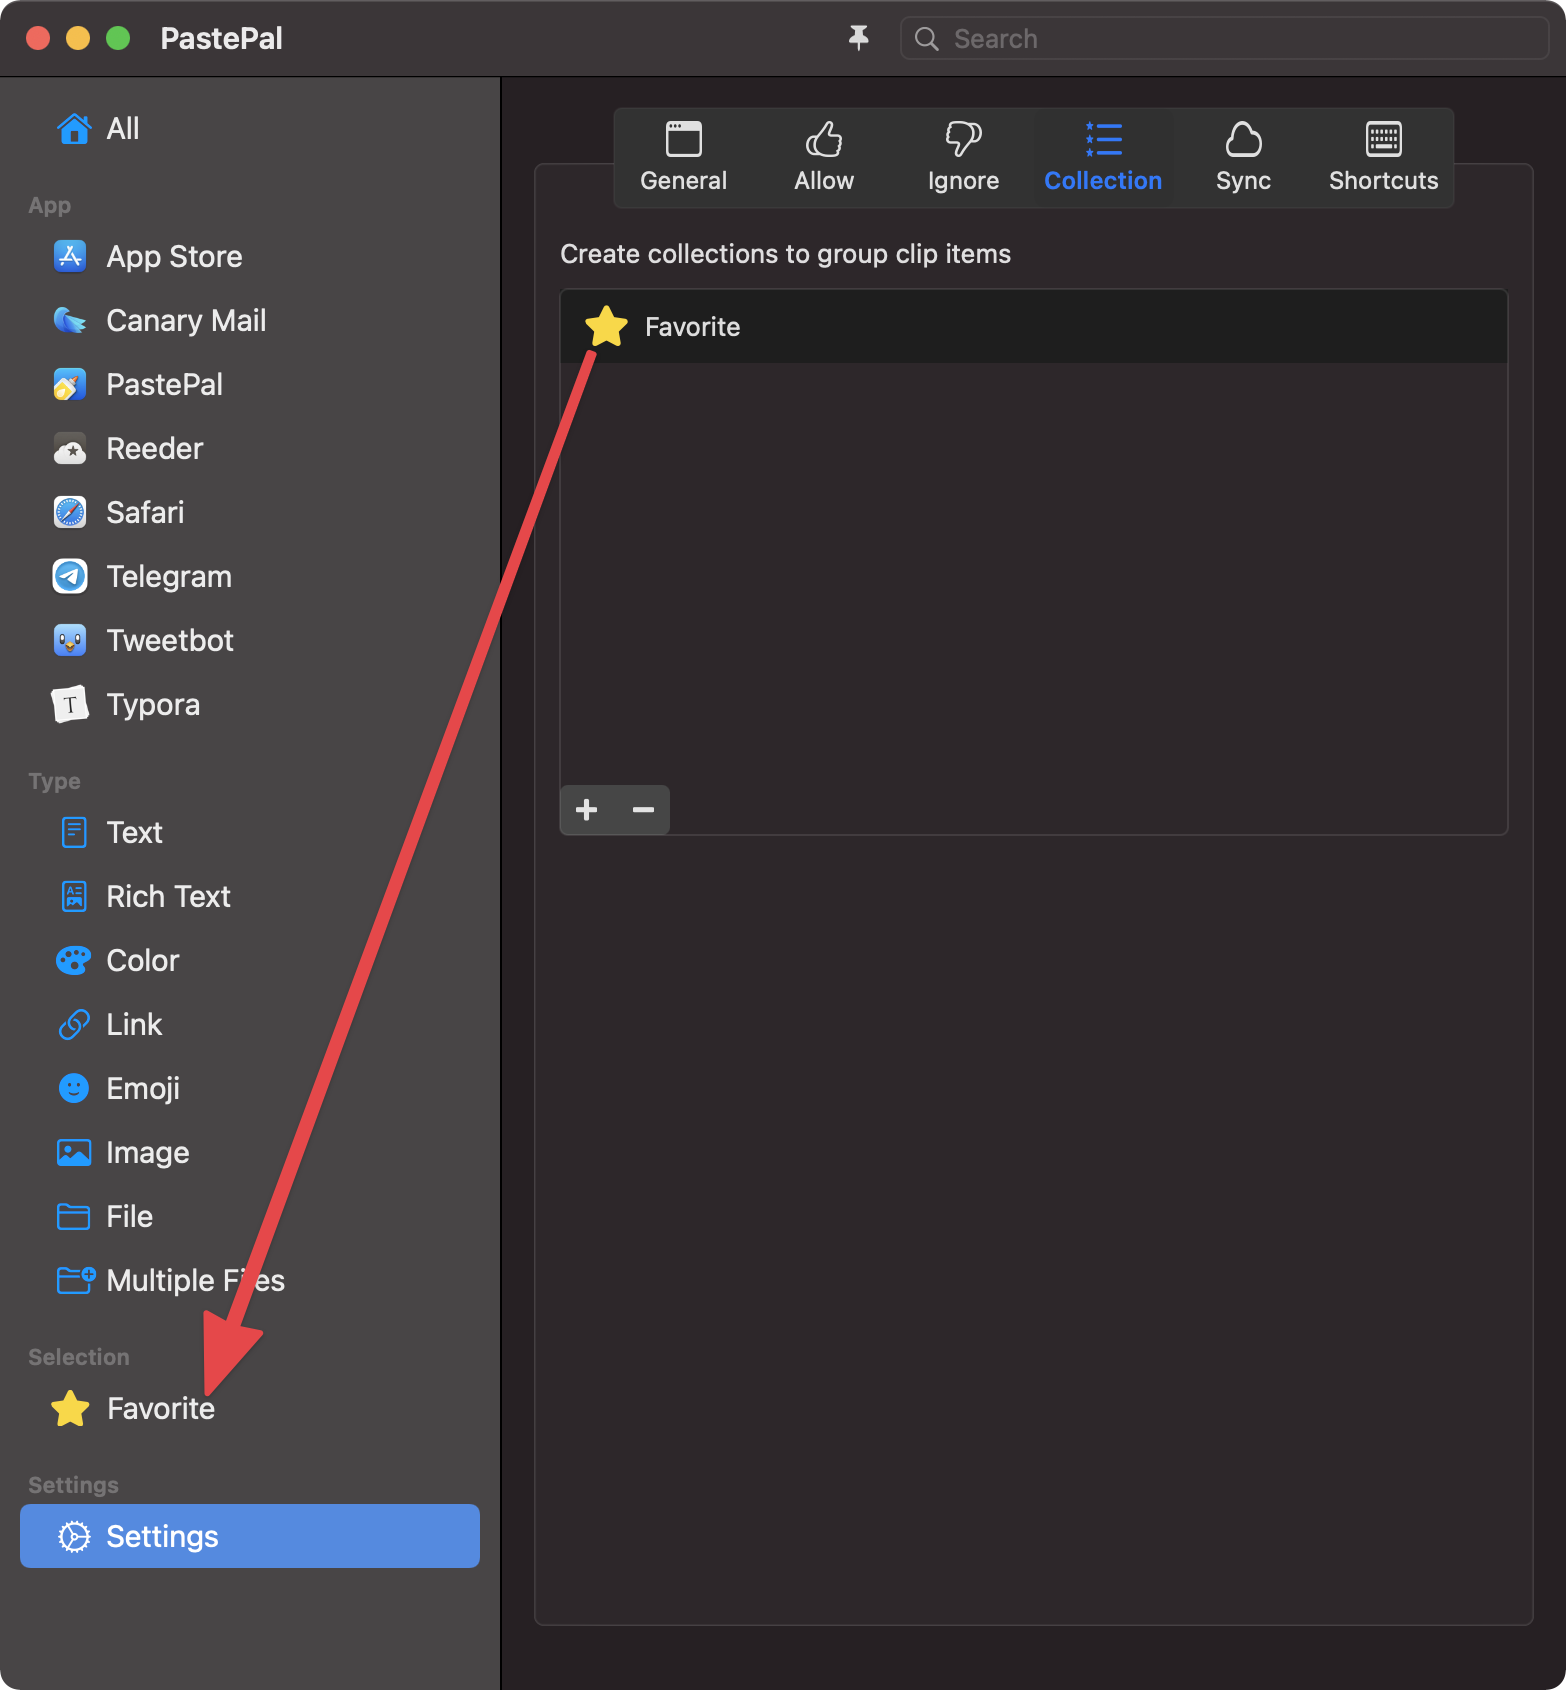
Task: Add a new collection with plus button
Action: (587, 810)
